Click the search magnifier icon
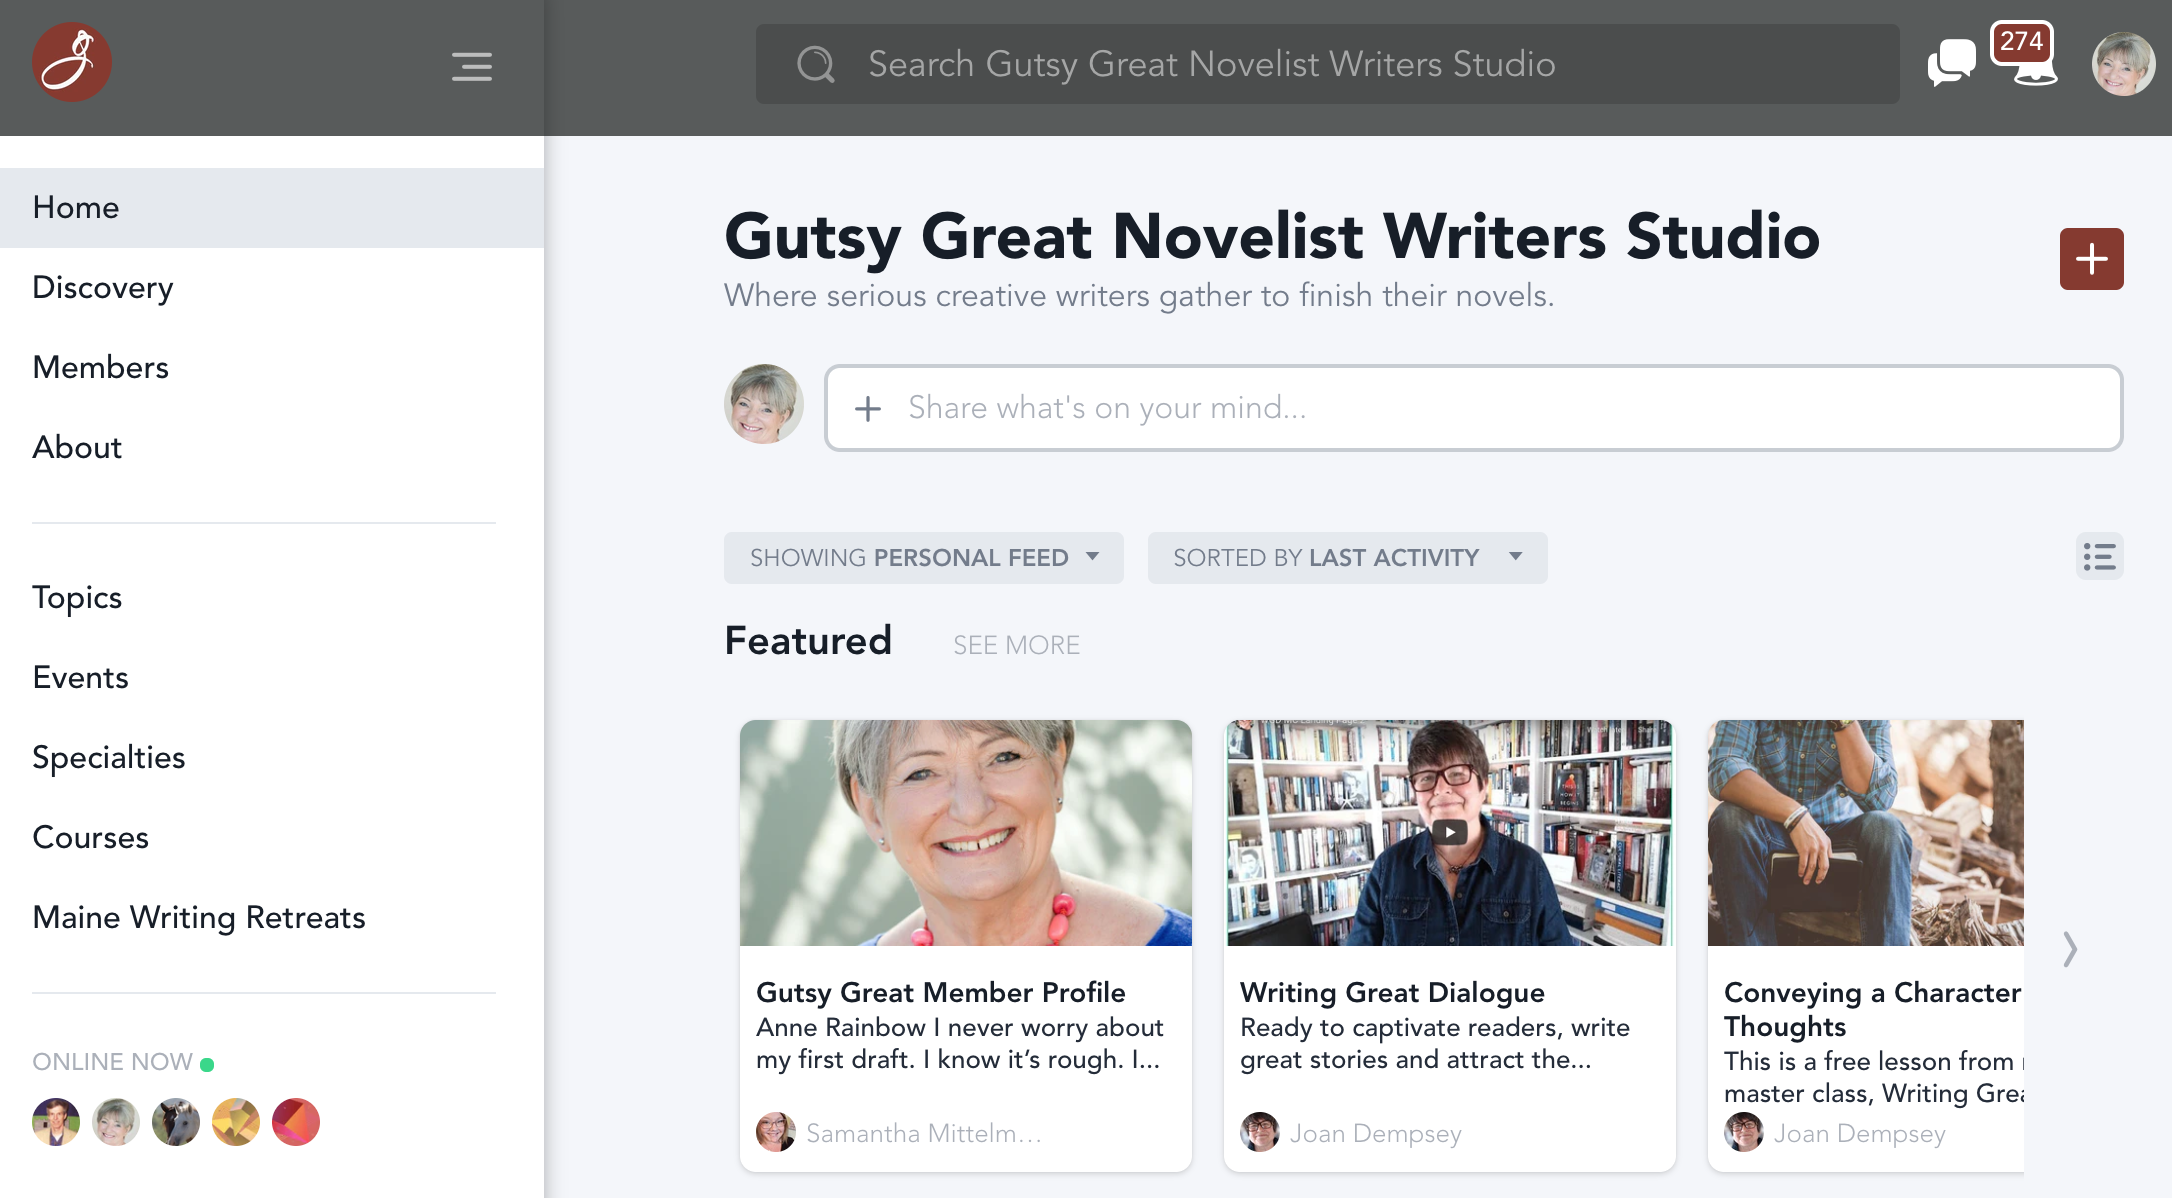Image resolution: width=2172 pixels, height=1198 pixels. [x=816, y=65]
